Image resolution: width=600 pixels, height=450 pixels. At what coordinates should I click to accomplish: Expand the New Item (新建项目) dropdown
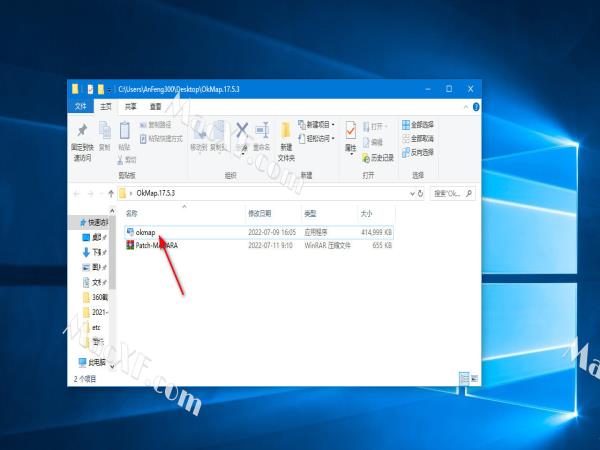320,125
